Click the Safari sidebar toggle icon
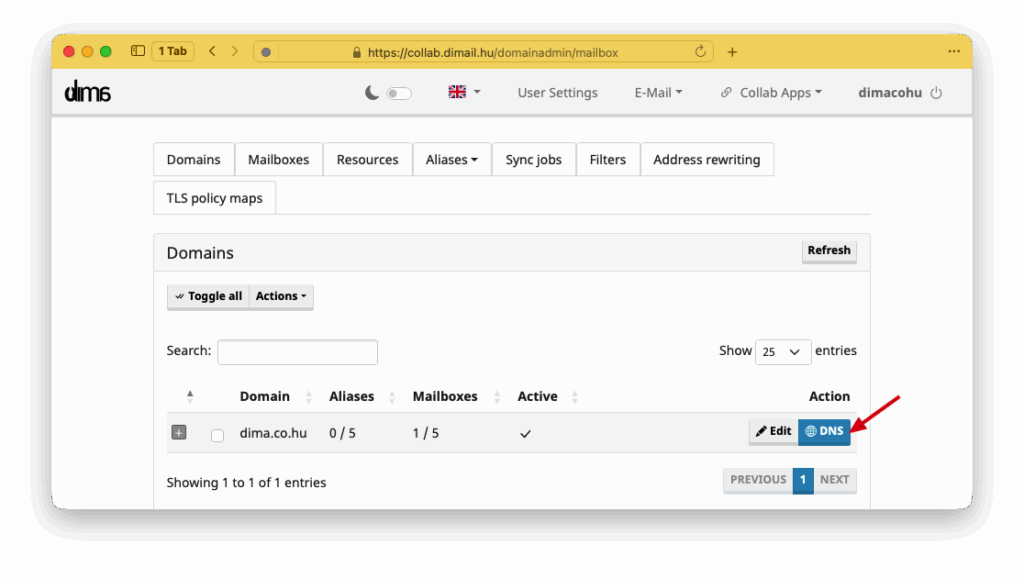 [x=138, y=51]
